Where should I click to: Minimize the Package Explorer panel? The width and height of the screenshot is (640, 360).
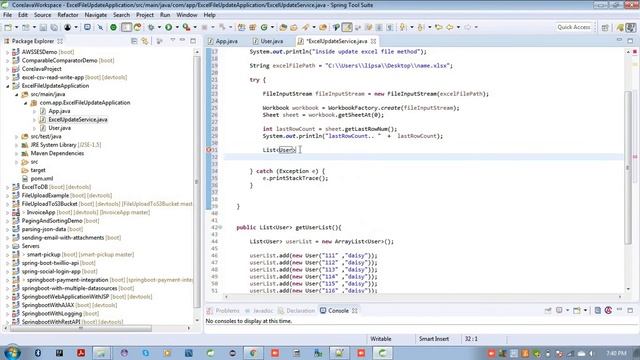coord(182,40)
